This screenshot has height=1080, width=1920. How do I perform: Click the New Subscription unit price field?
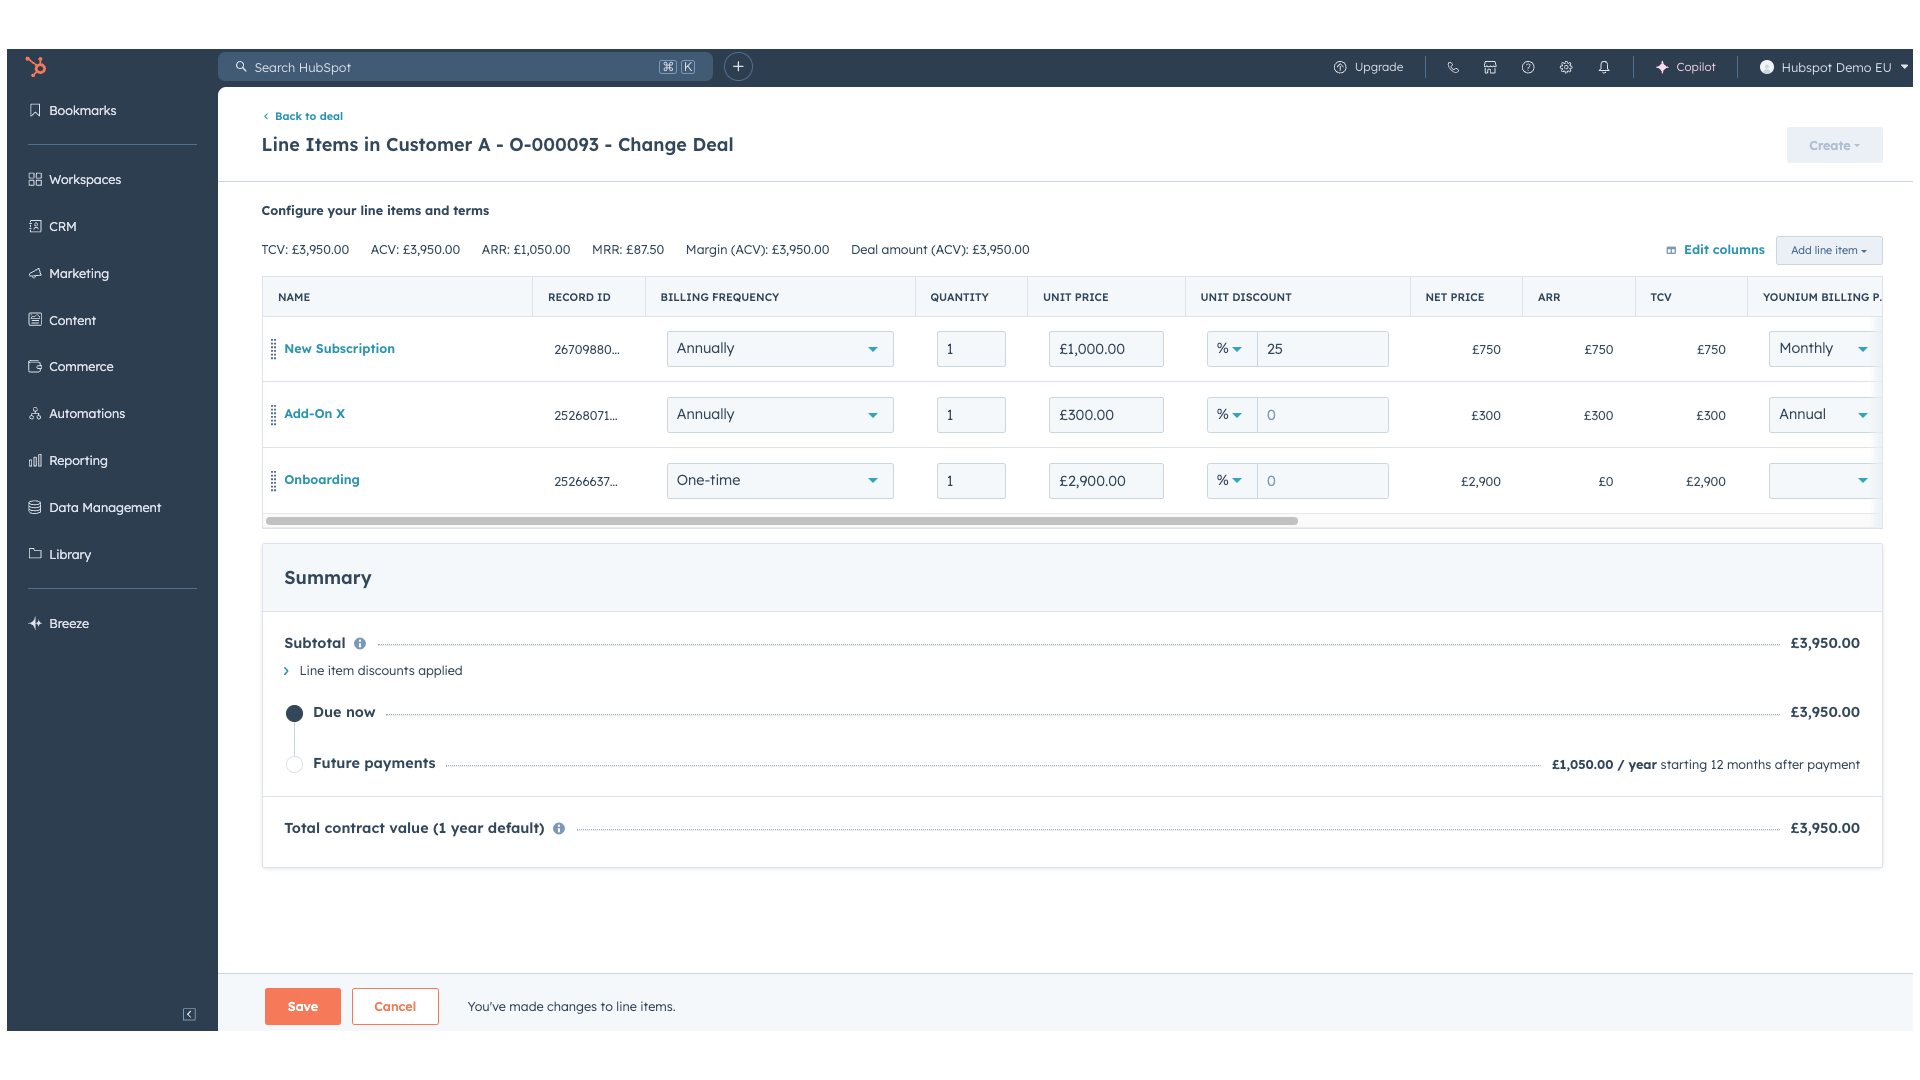[x=1105, y=349]
